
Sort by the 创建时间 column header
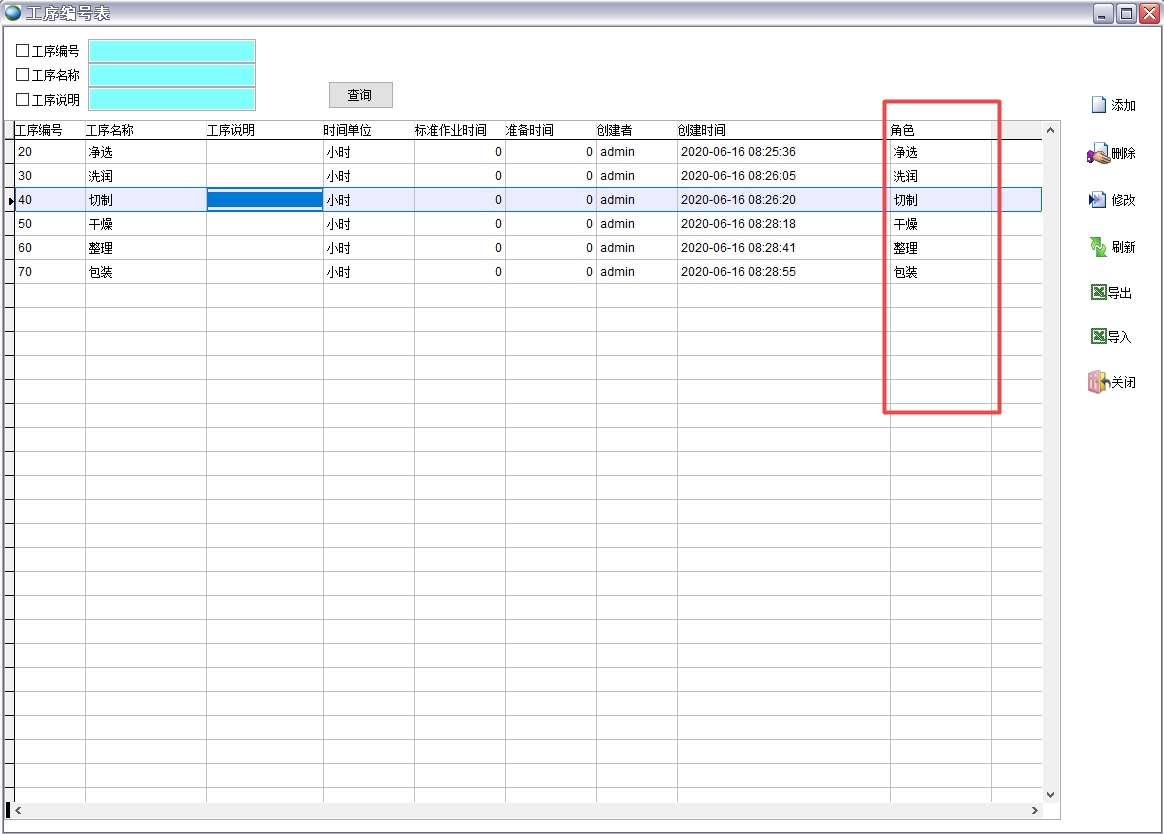click(x=702, y=130)
